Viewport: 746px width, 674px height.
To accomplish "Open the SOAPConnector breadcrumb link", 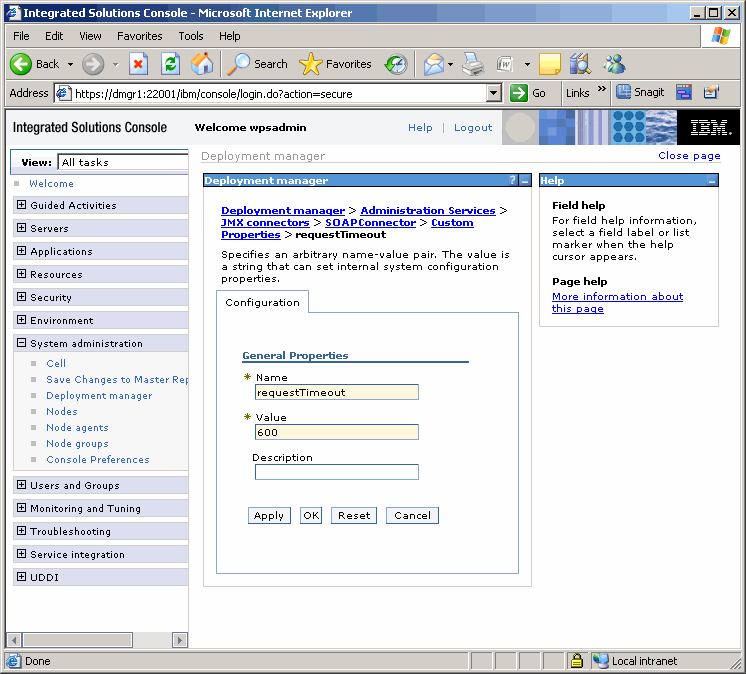I will click(370, 222).
